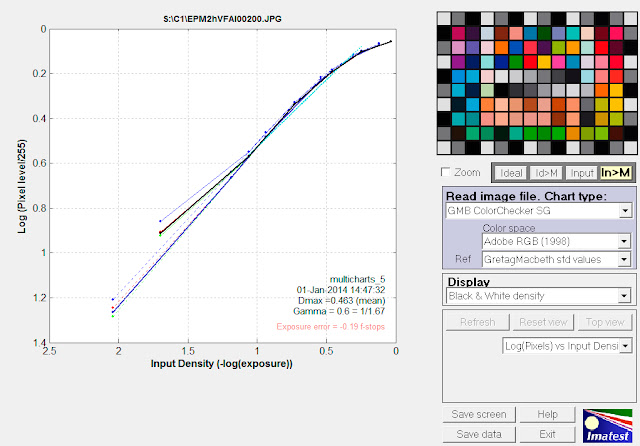640x446 pixels.
Task: Click the Refresh button
Action: tap(478, 322)
